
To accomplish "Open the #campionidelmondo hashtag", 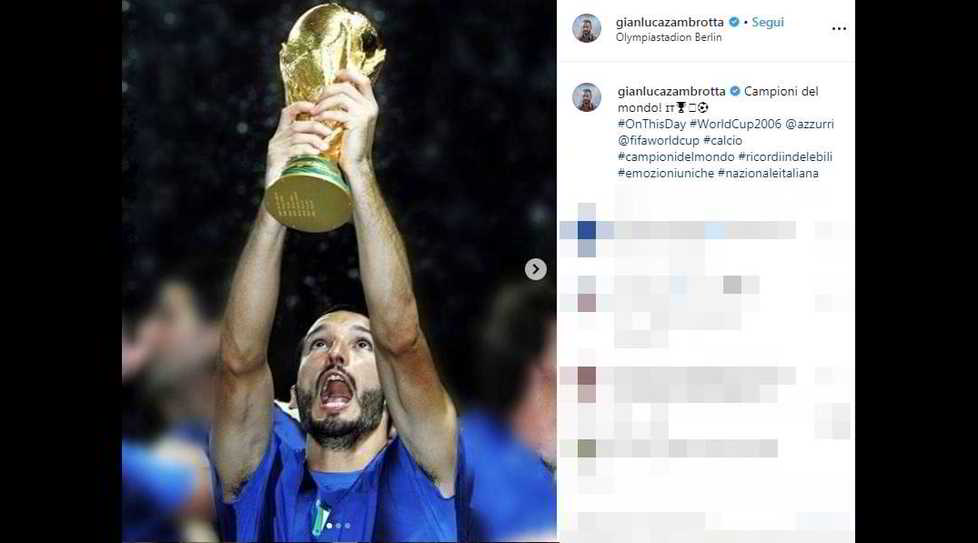I will [676, 156].
